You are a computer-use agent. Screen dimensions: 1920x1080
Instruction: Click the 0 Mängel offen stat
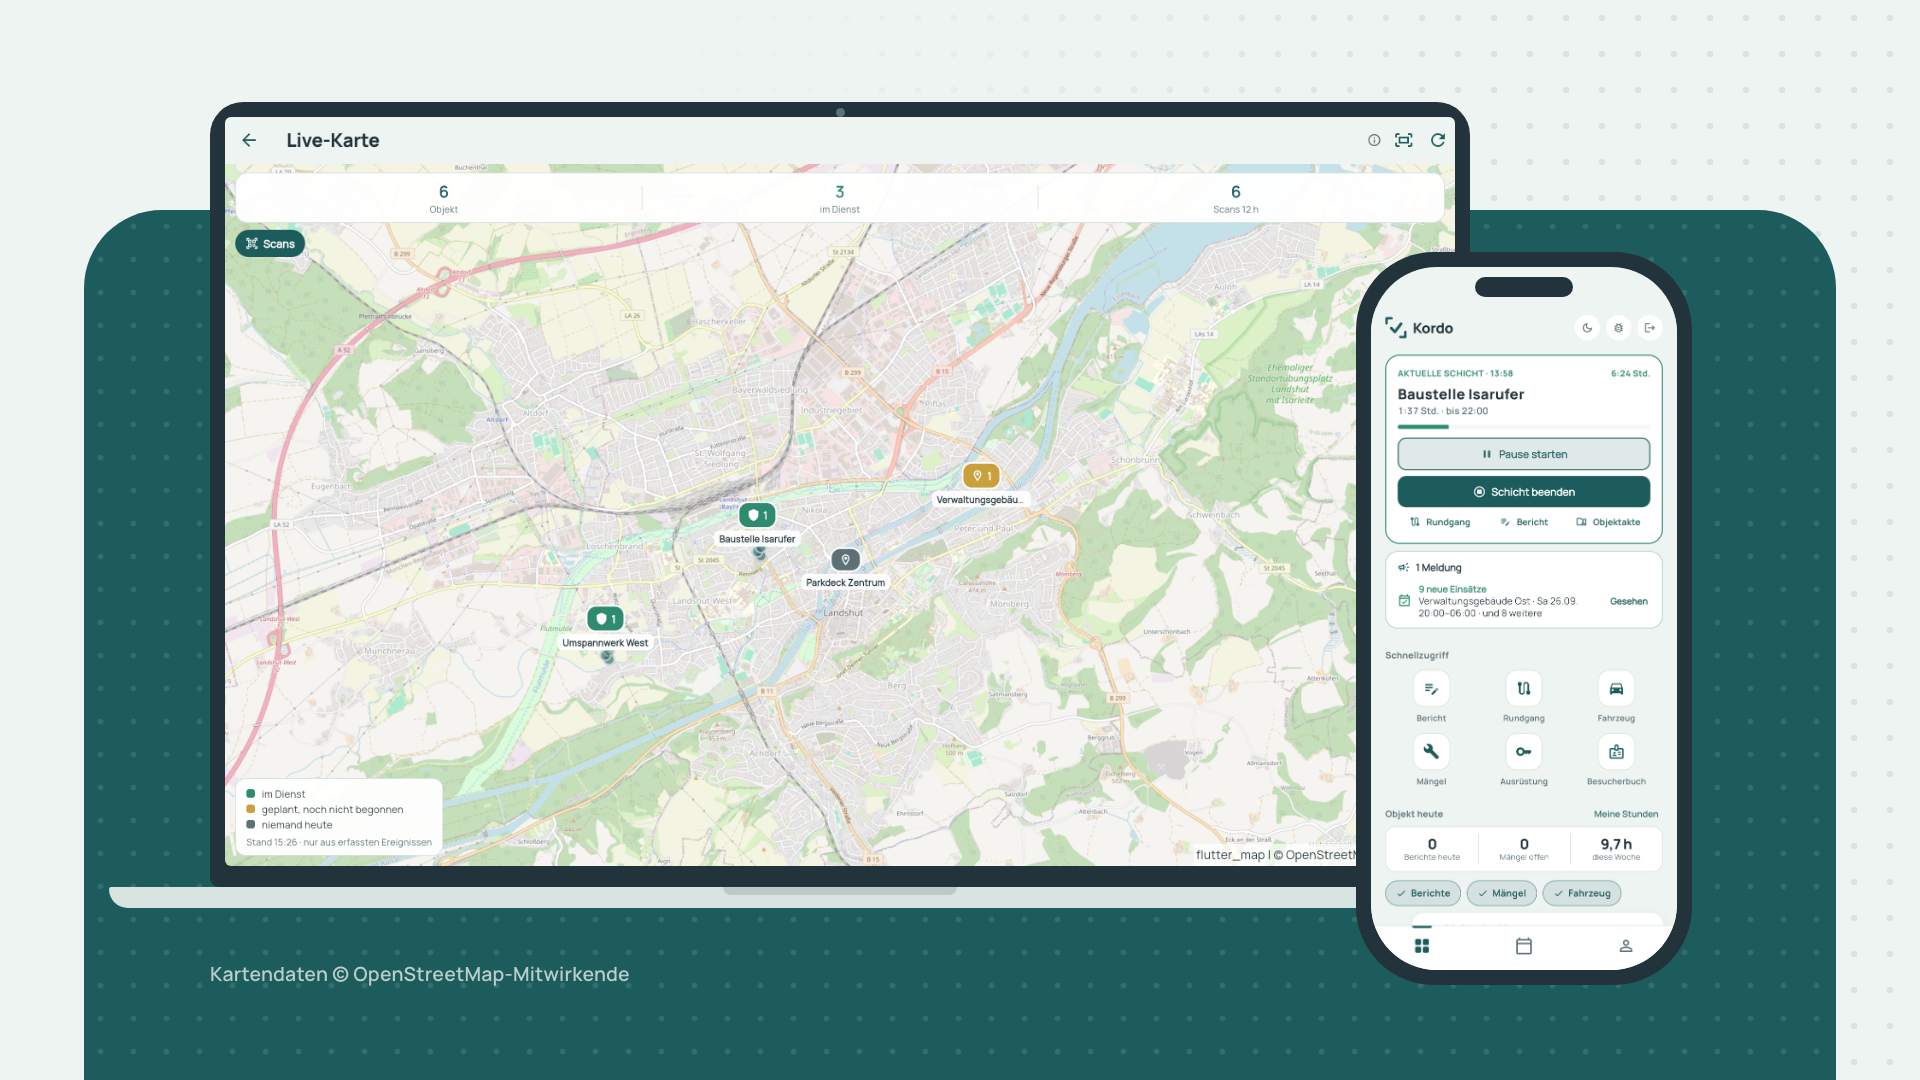pos(1524,849)
